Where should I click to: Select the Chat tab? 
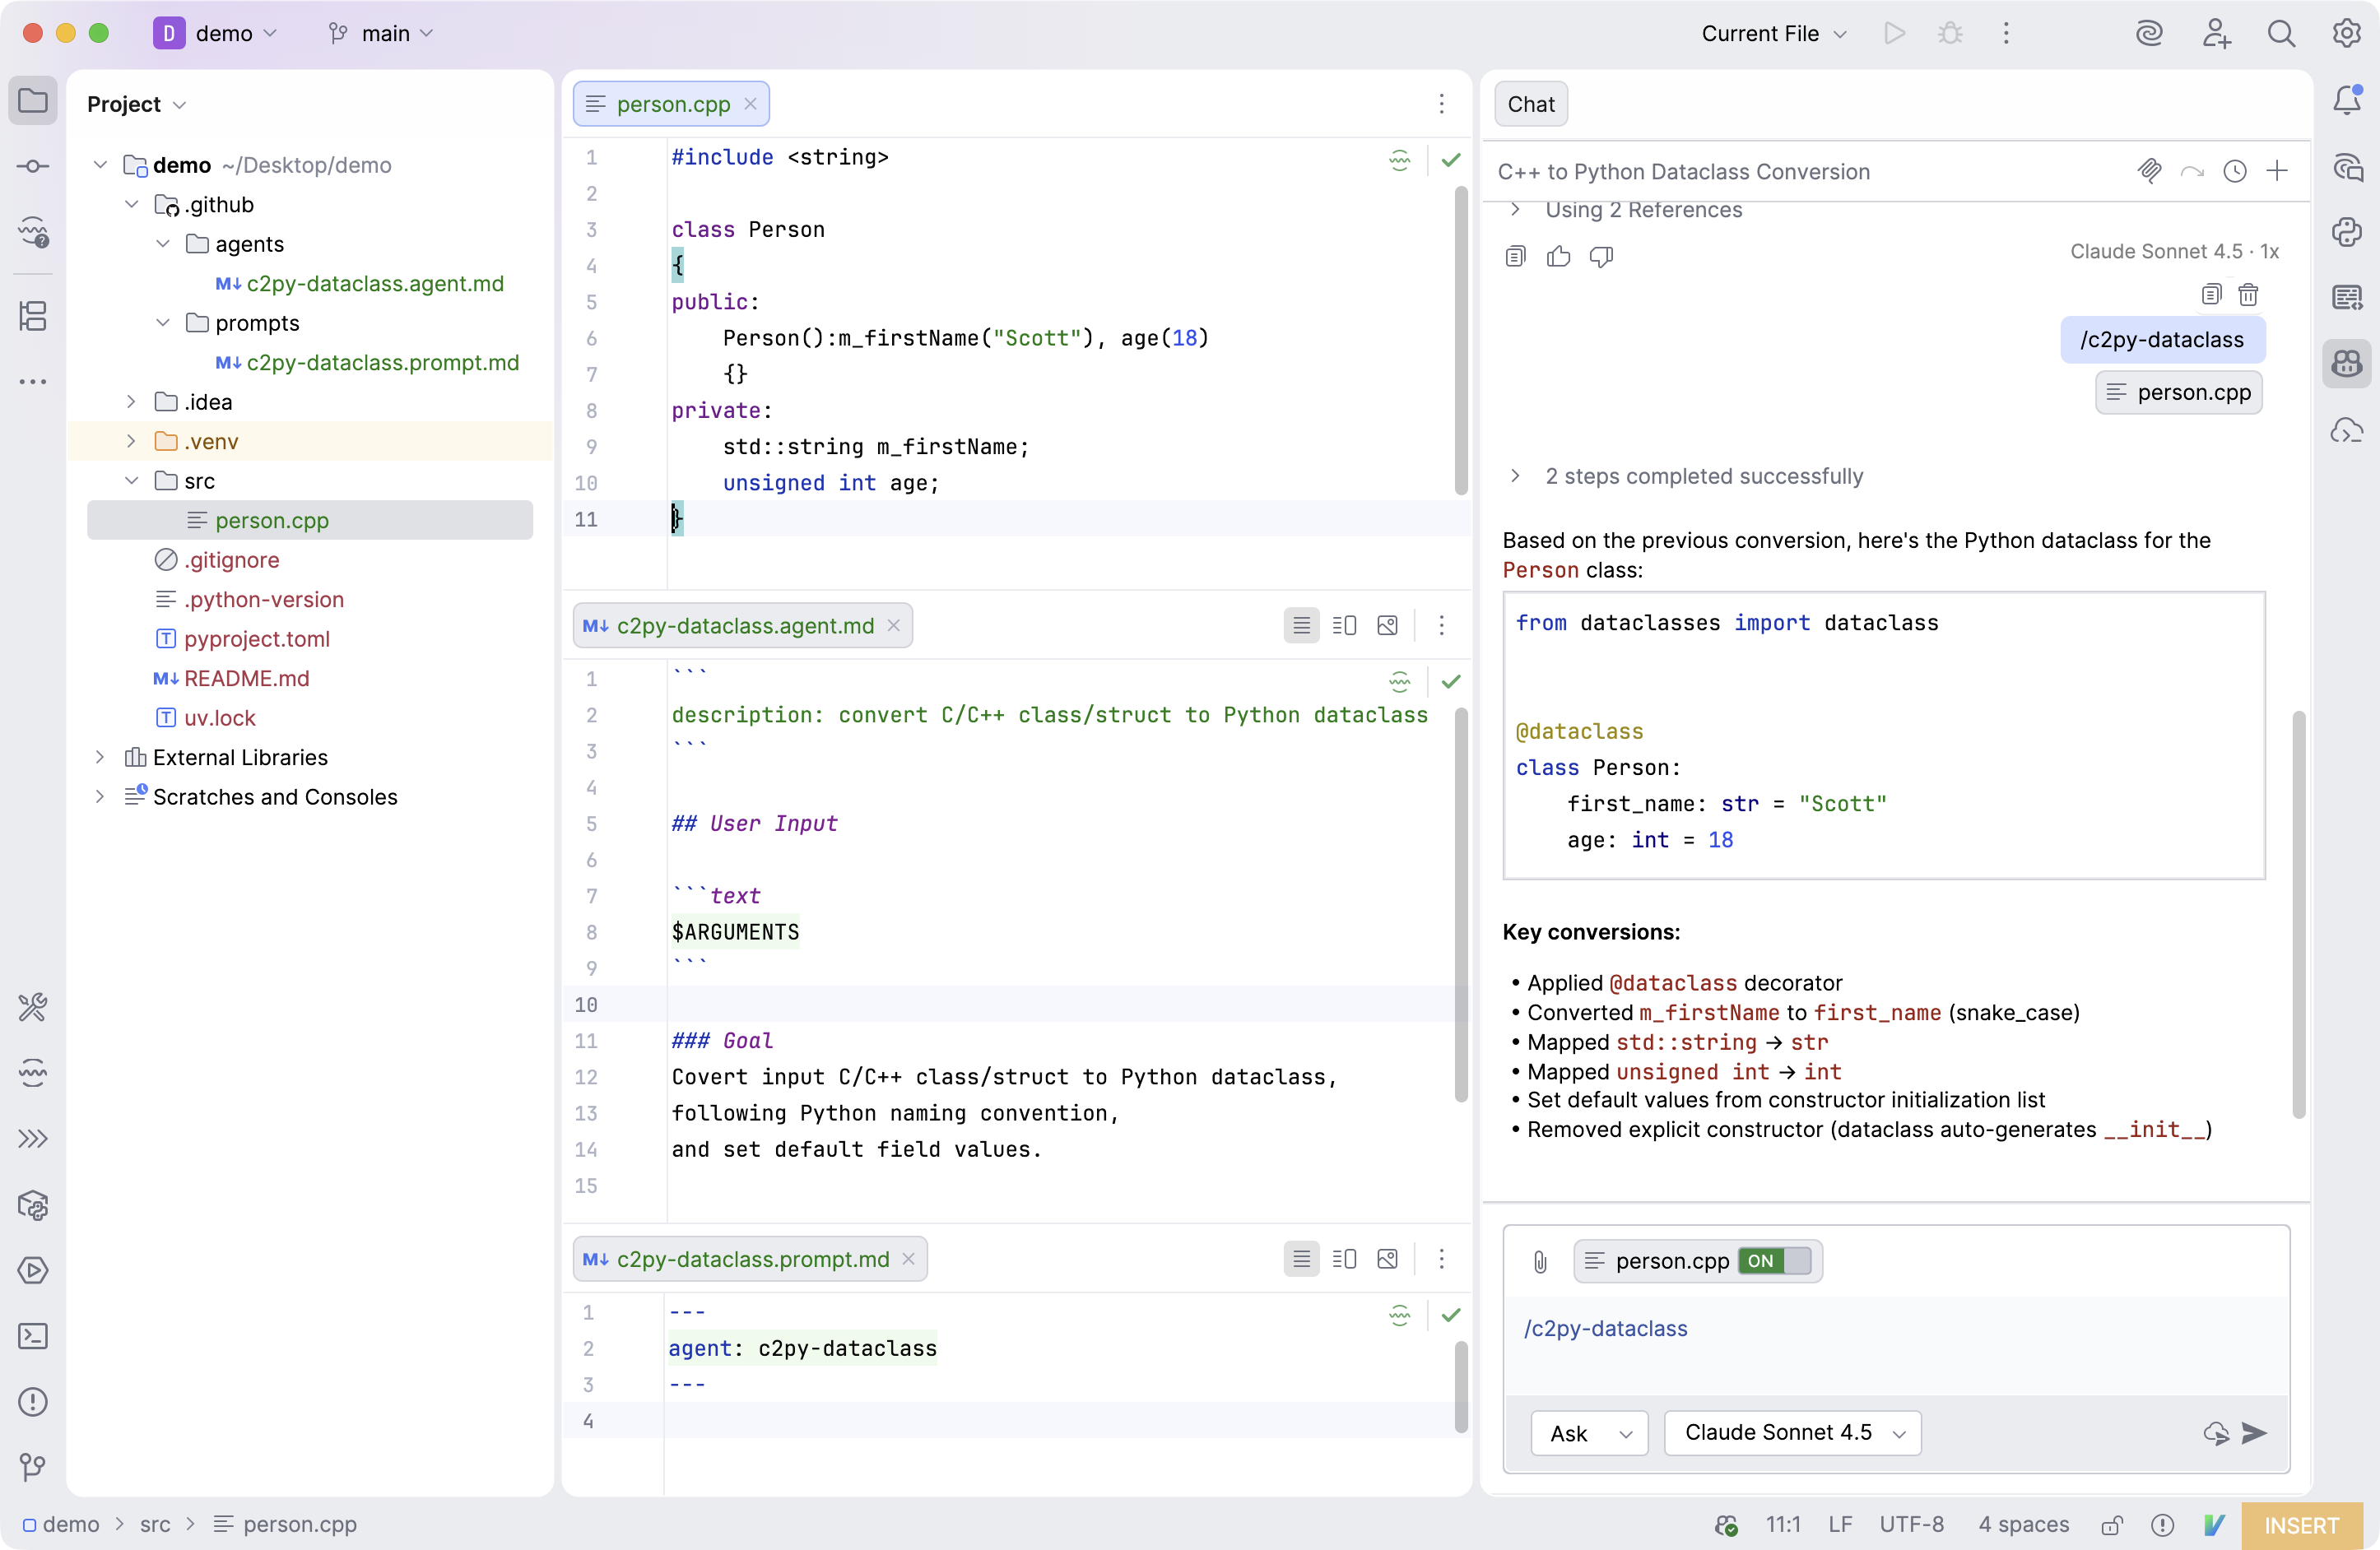(x=1530, y=104)
